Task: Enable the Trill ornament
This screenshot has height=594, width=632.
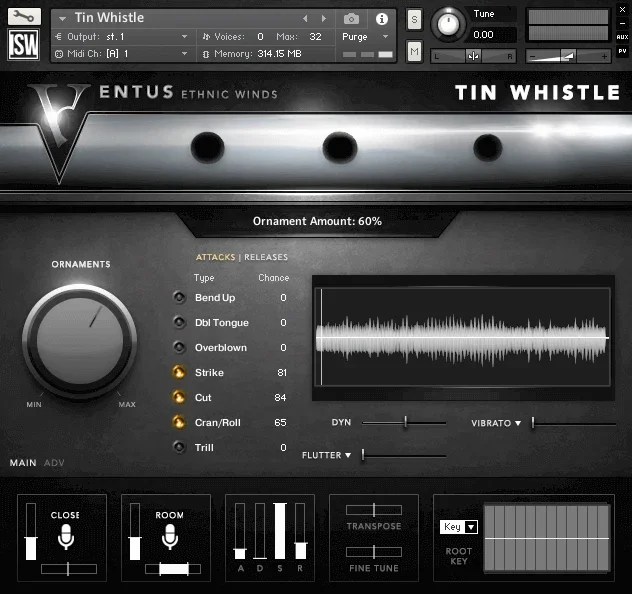Action: (x=179, y=447)
